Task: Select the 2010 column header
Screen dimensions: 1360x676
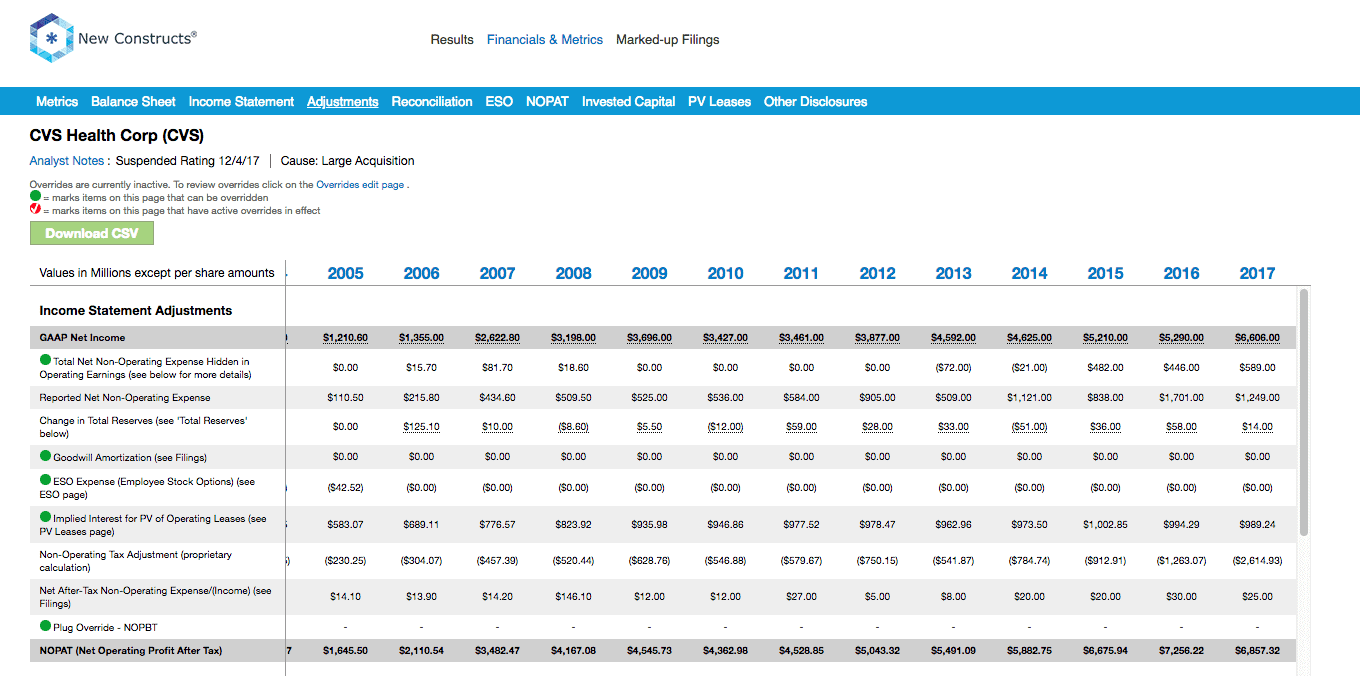Action: [726, 273]
